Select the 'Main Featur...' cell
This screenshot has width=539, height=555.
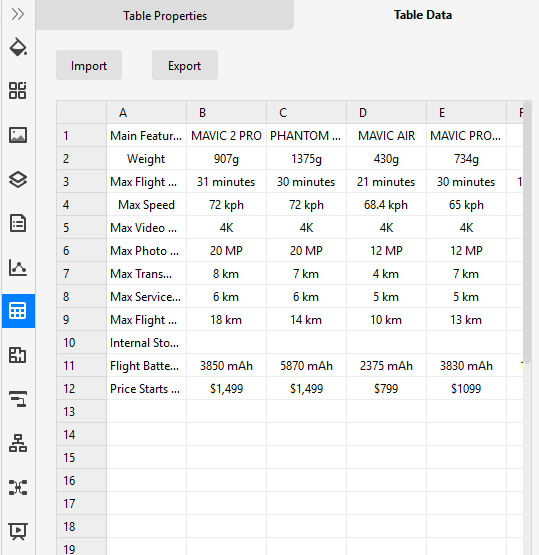(x=147, y=136)
